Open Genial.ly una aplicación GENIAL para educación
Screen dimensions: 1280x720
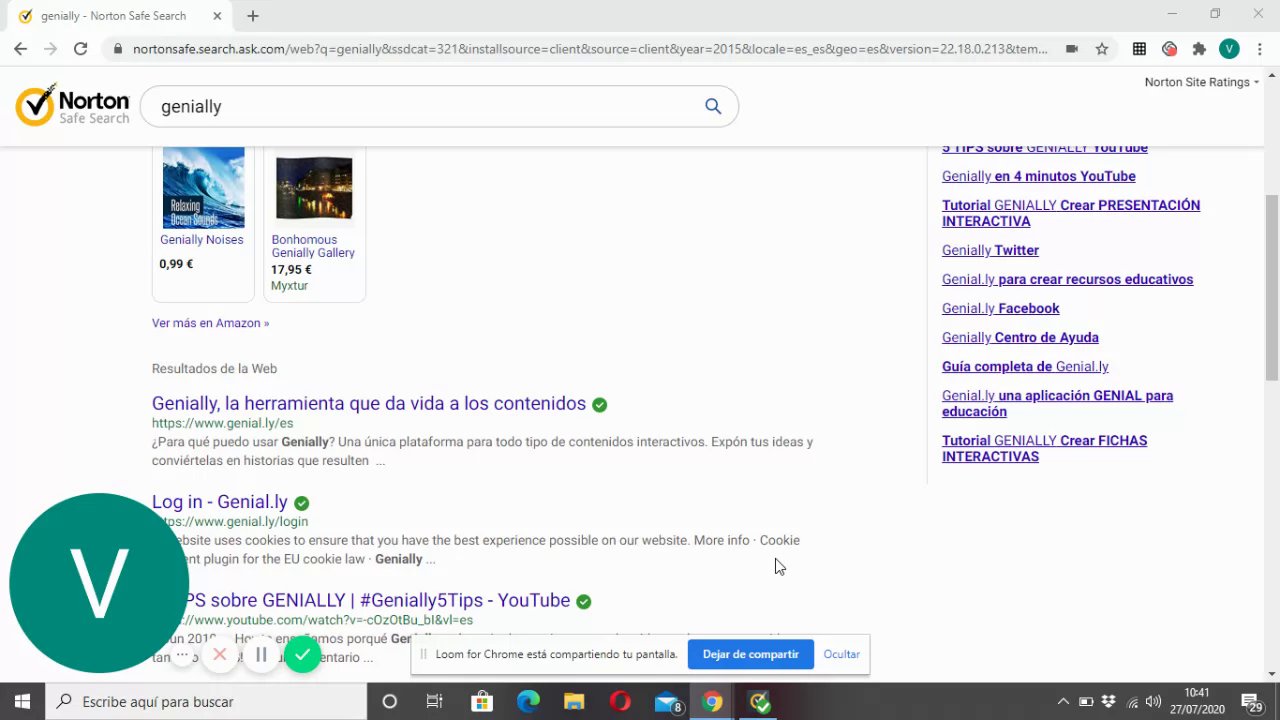pos(1057,403)
